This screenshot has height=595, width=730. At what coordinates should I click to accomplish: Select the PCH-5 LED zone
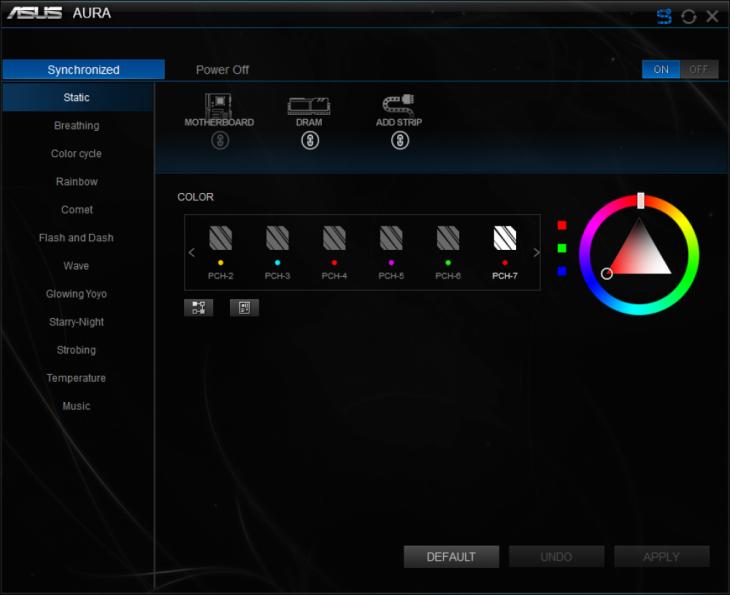point(391,252)
